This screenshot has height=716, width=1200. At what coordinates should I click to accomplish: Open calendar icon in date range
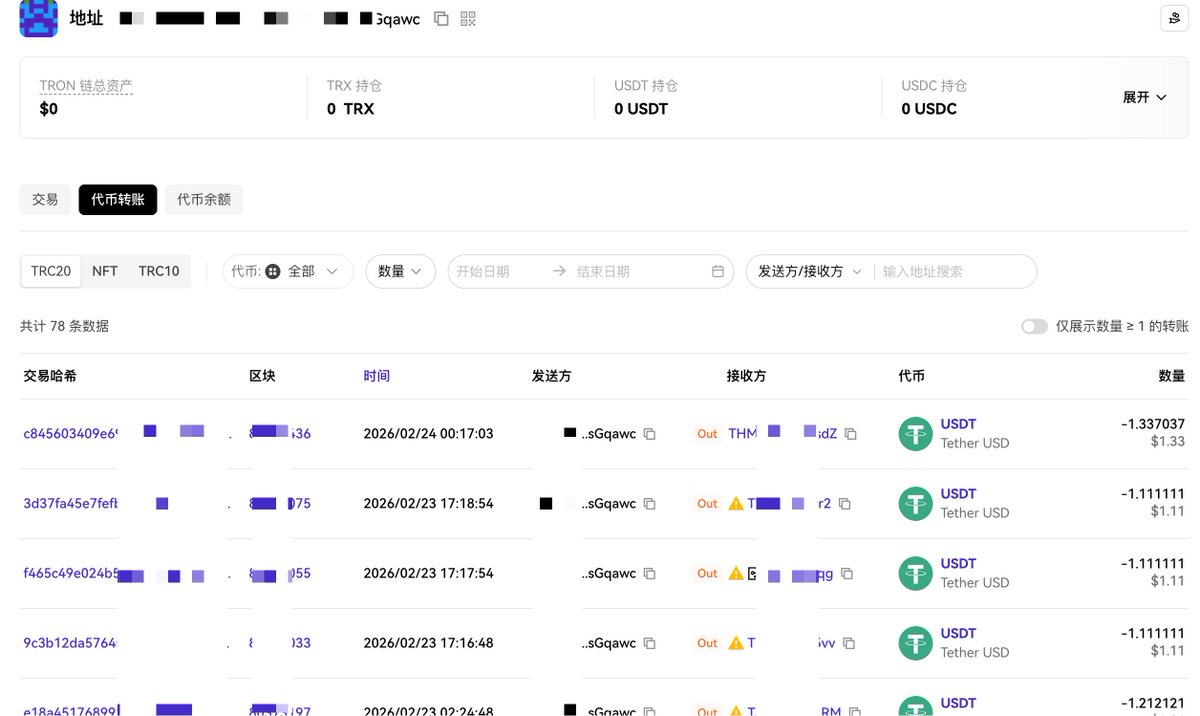(x=717, y=272)
